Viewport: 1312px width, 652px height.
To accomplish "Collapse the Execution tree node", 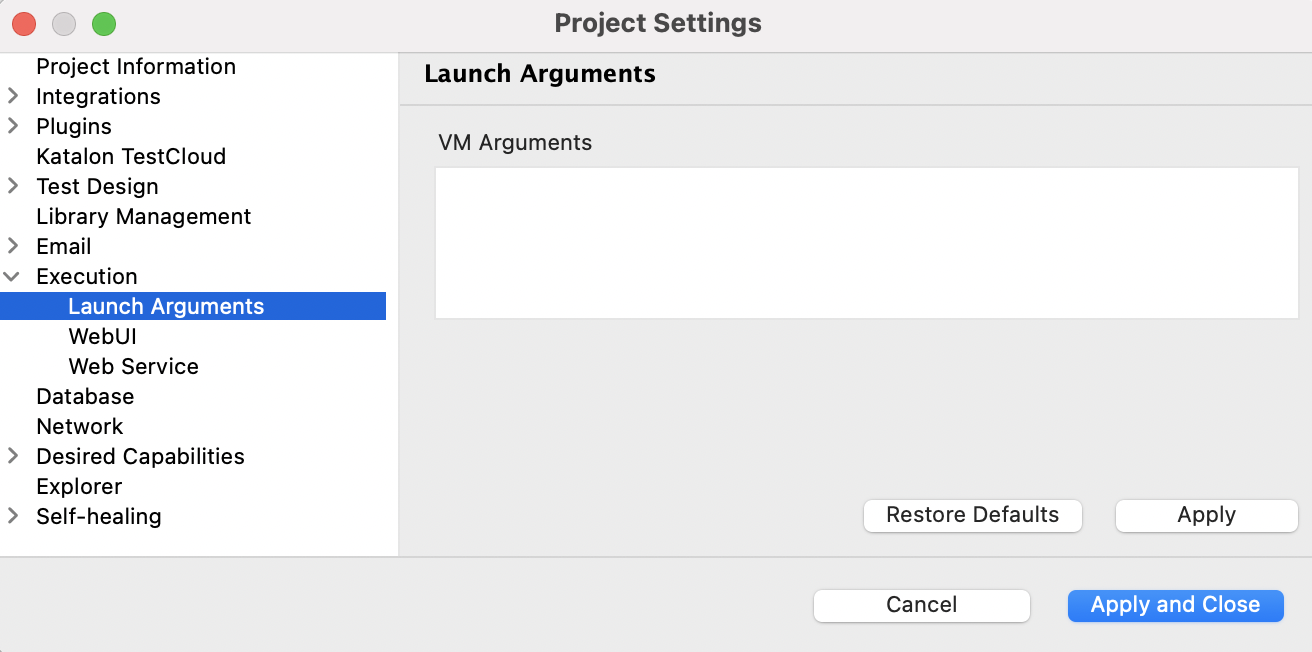I will (13, 276).
